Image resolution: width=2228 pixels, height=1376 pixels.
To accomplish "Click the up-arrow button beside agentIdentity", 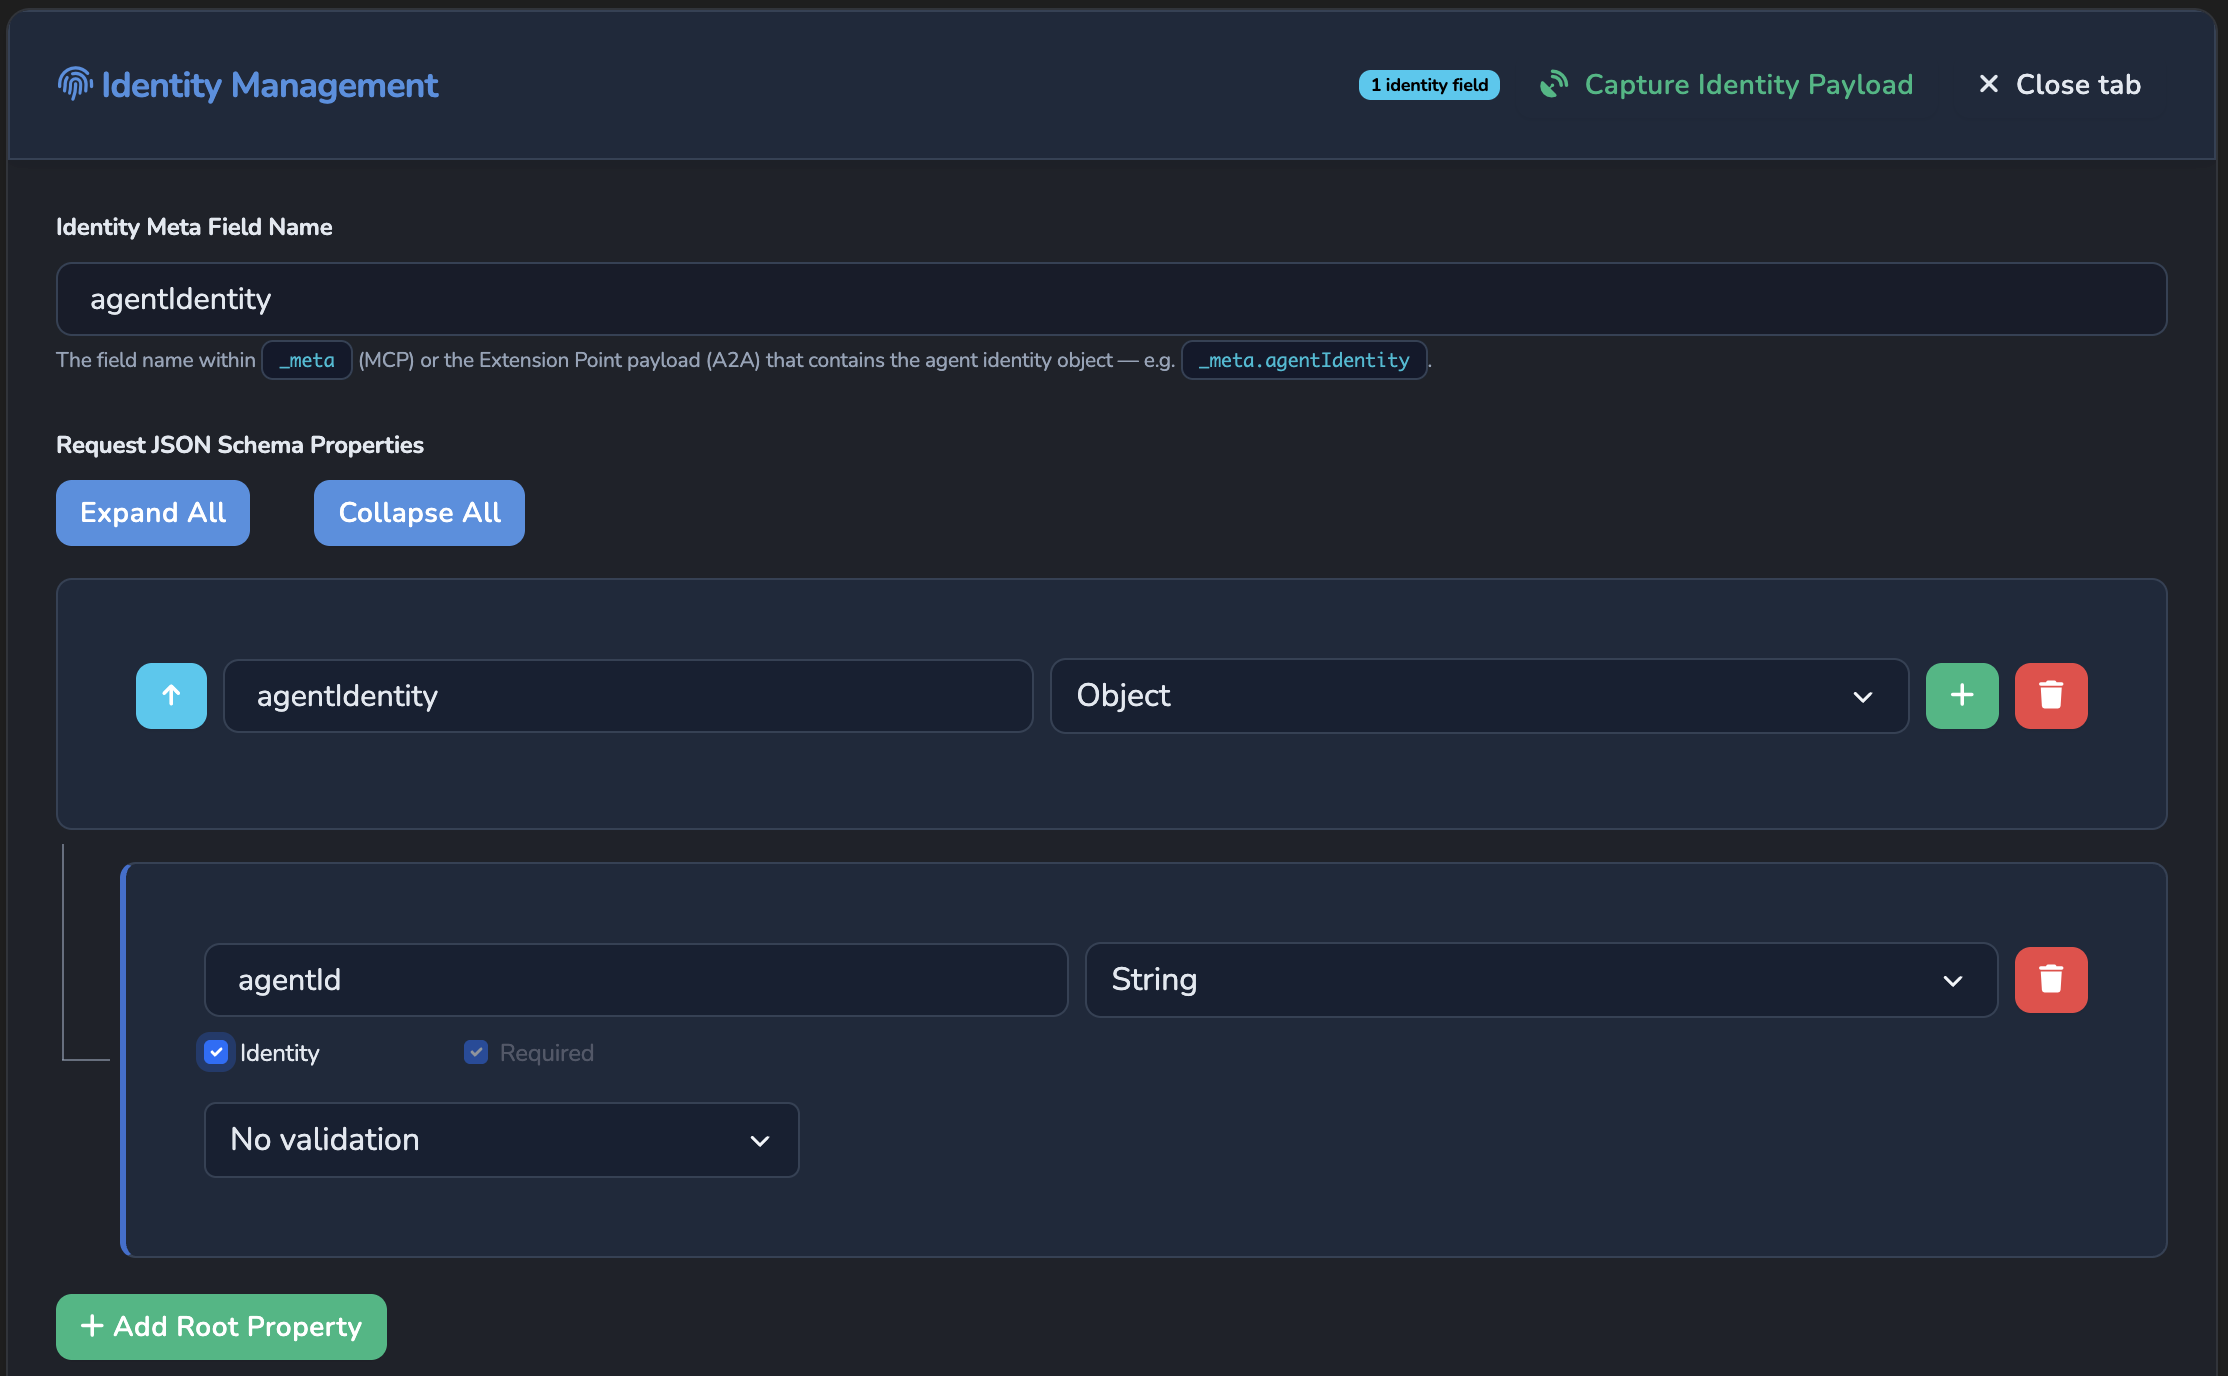I will (x=171, y=695).
